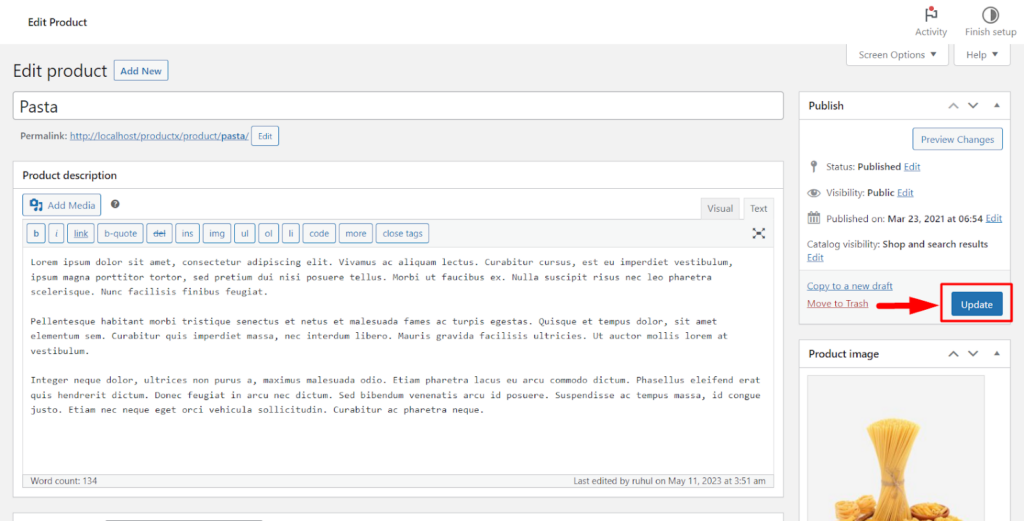
Task: Click the Word count: 134 text
Action: tap(63, 481)
